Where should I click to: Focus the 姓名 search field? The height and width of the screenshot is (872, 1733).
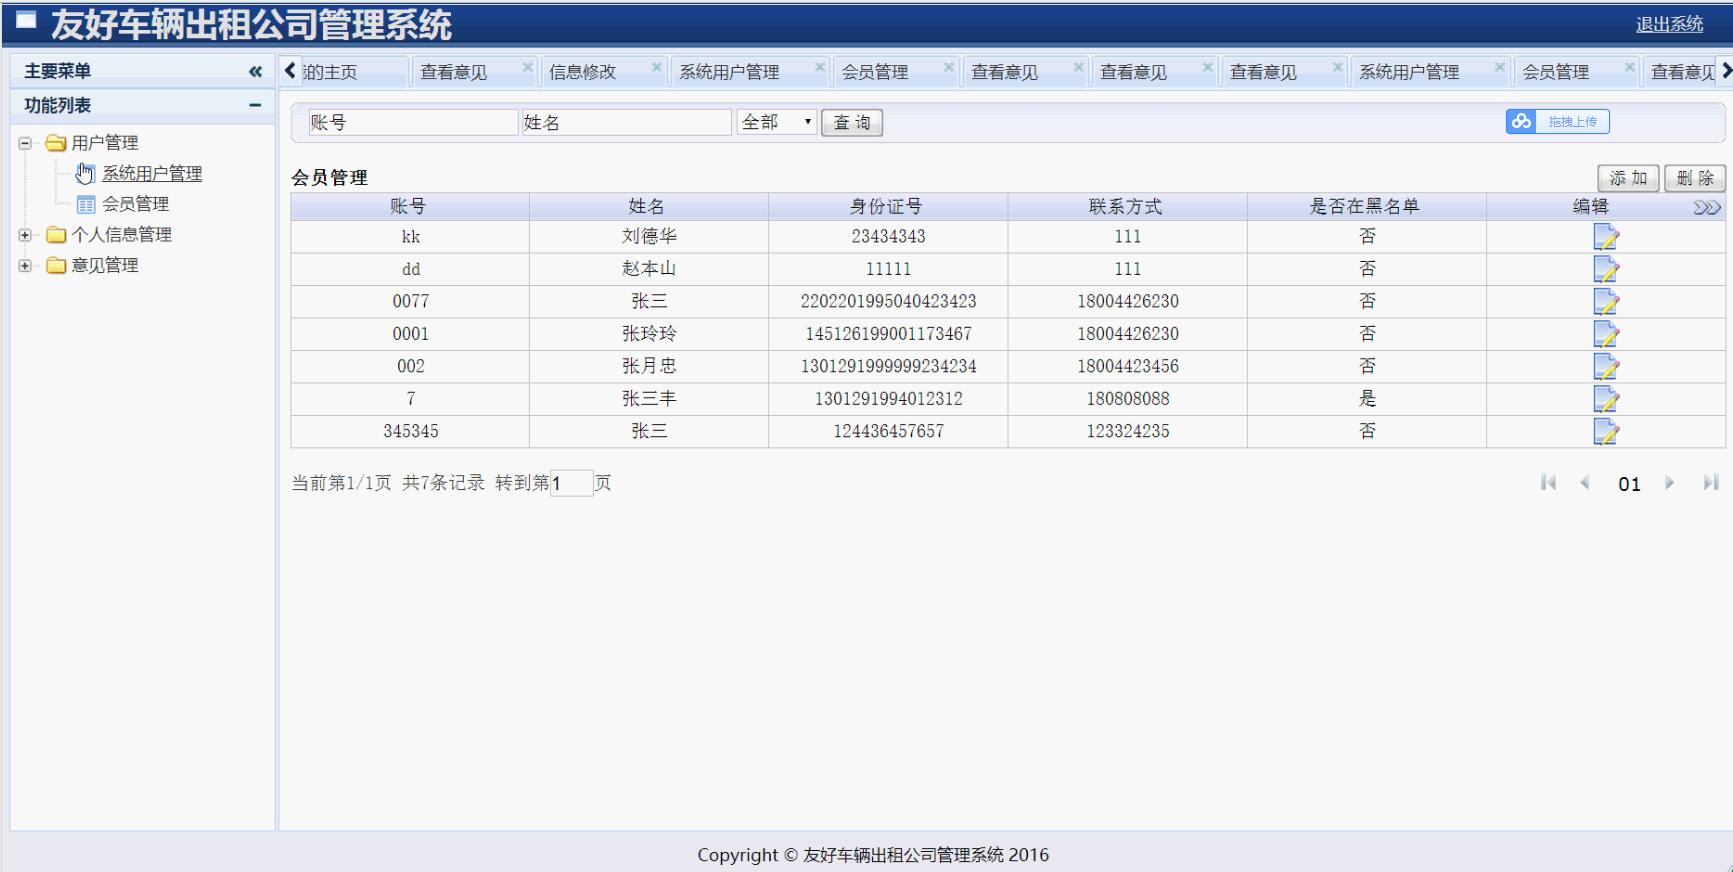point(627,122)
